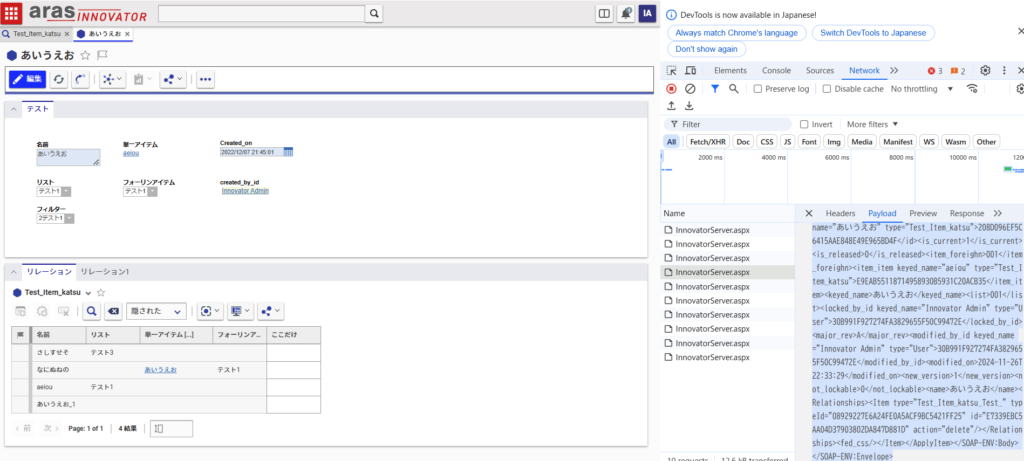Expand the リスト dropdown showing テスト1
The image size is (1024, 461).
click(x=66, y=190)
